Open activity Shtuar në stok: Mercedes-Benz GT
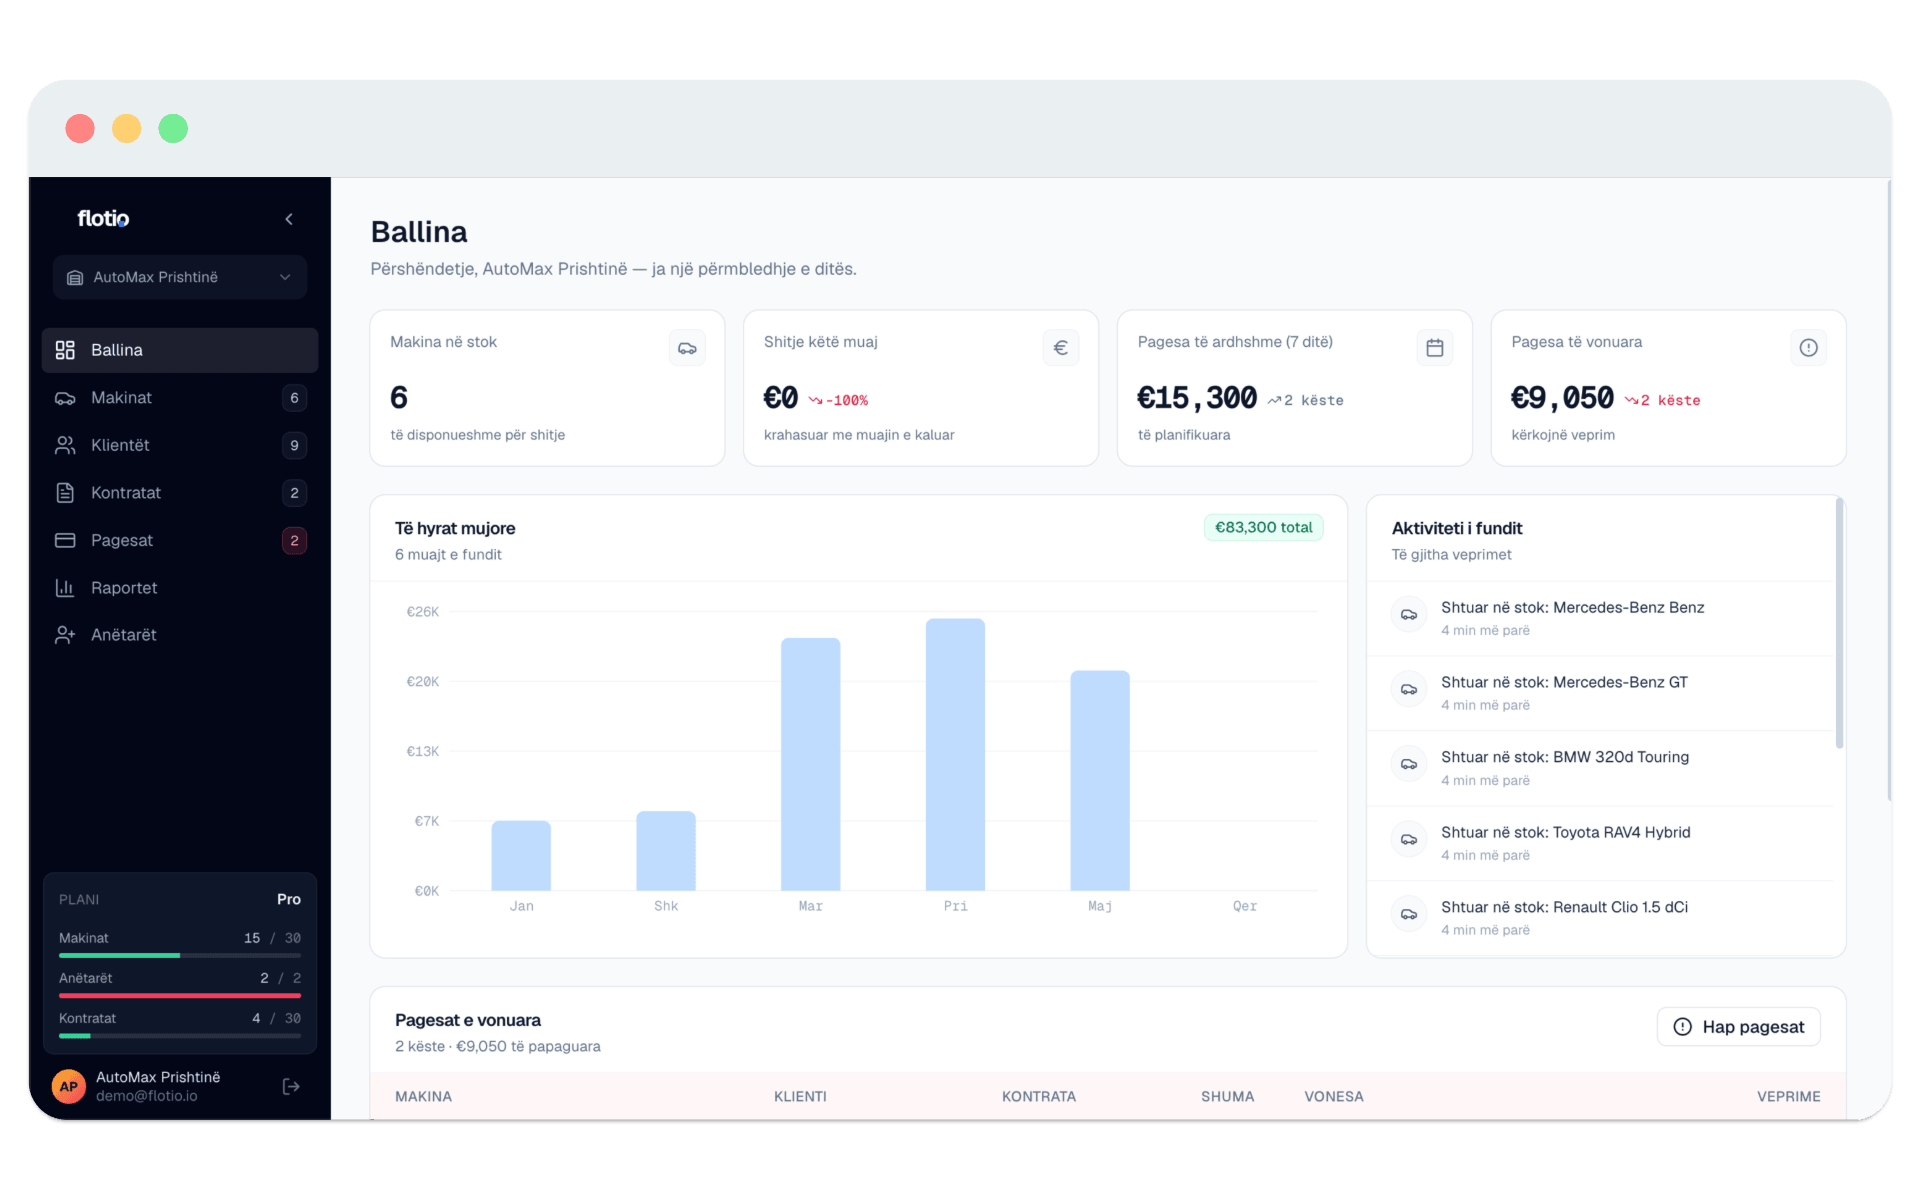1920x1200 pixels. (1600, 693)
